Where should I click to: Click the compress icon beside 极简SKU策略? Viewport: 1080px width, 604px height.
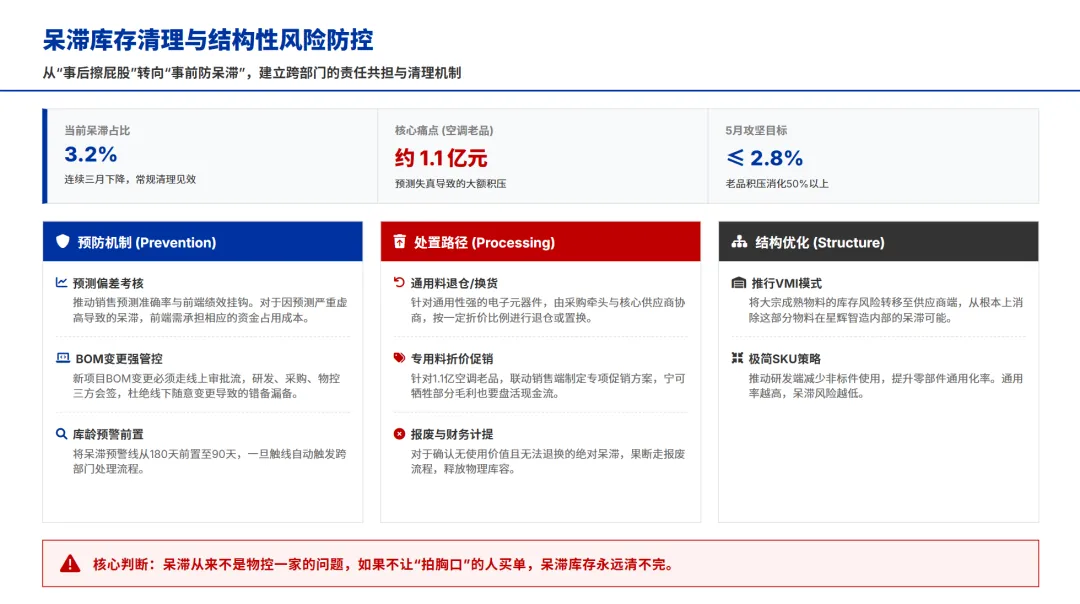tap(737, 358)
